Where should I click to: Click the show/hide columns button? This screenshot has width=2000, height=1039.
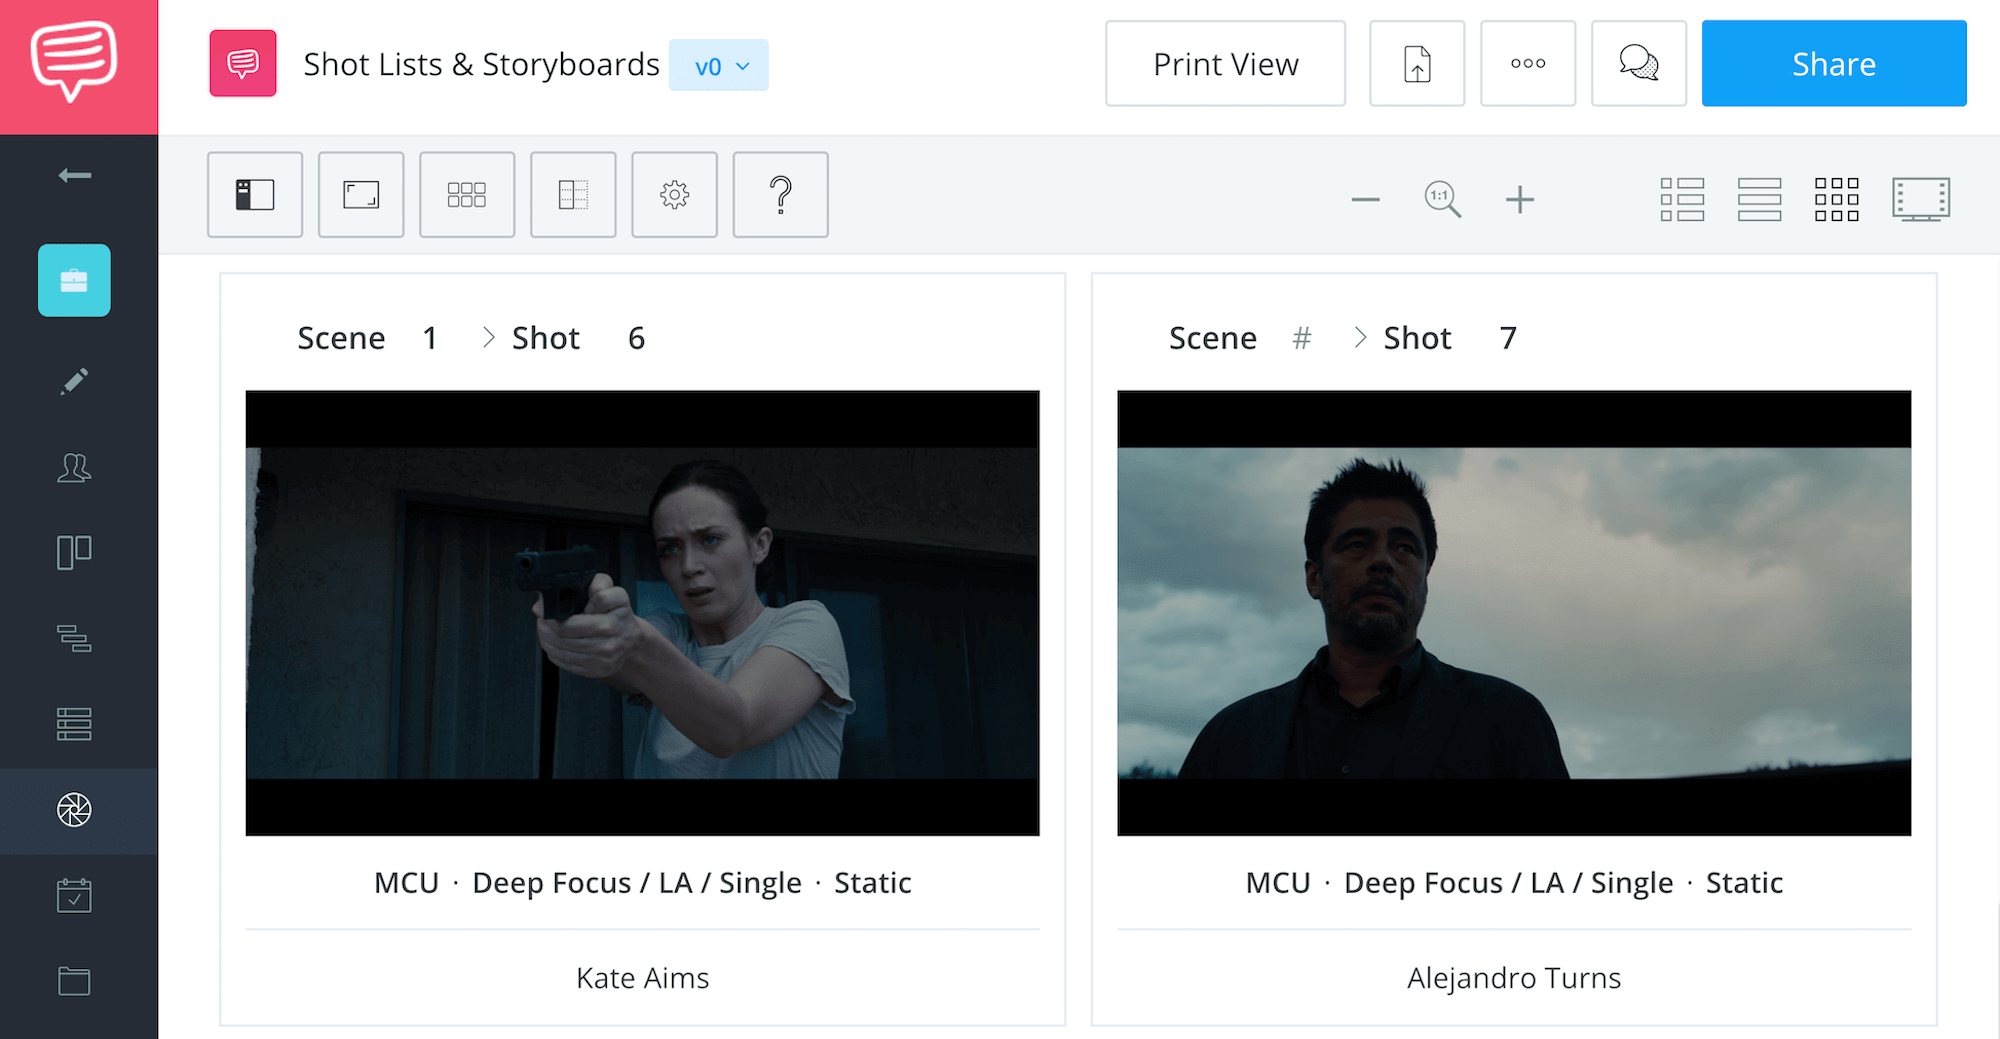tap(573, 194)
